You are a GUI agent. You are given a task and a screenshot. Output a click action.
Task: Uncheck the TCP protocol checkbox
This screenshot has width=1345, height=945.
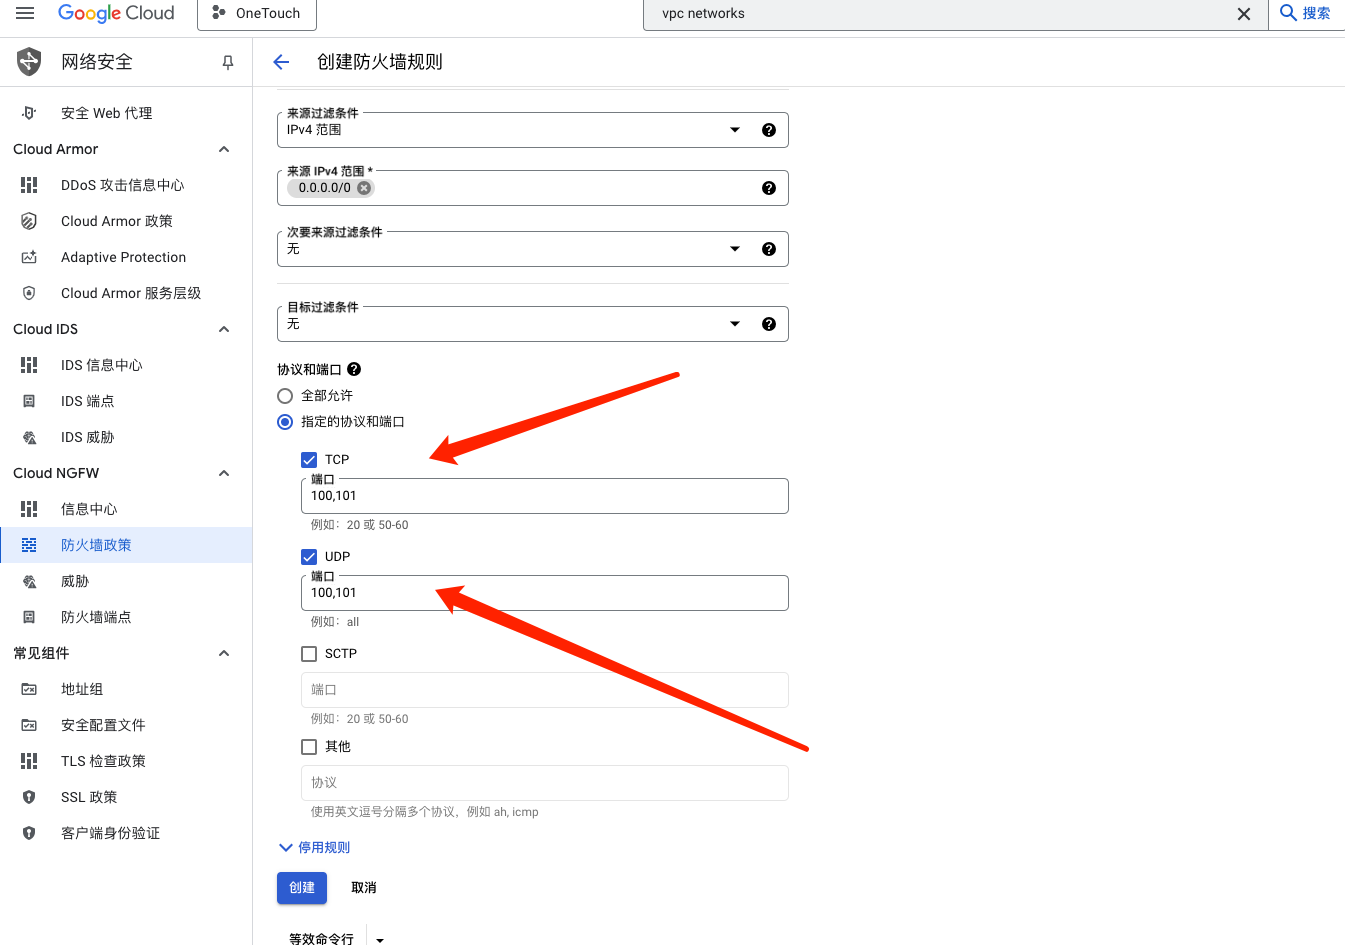click(x=309, y=460)
